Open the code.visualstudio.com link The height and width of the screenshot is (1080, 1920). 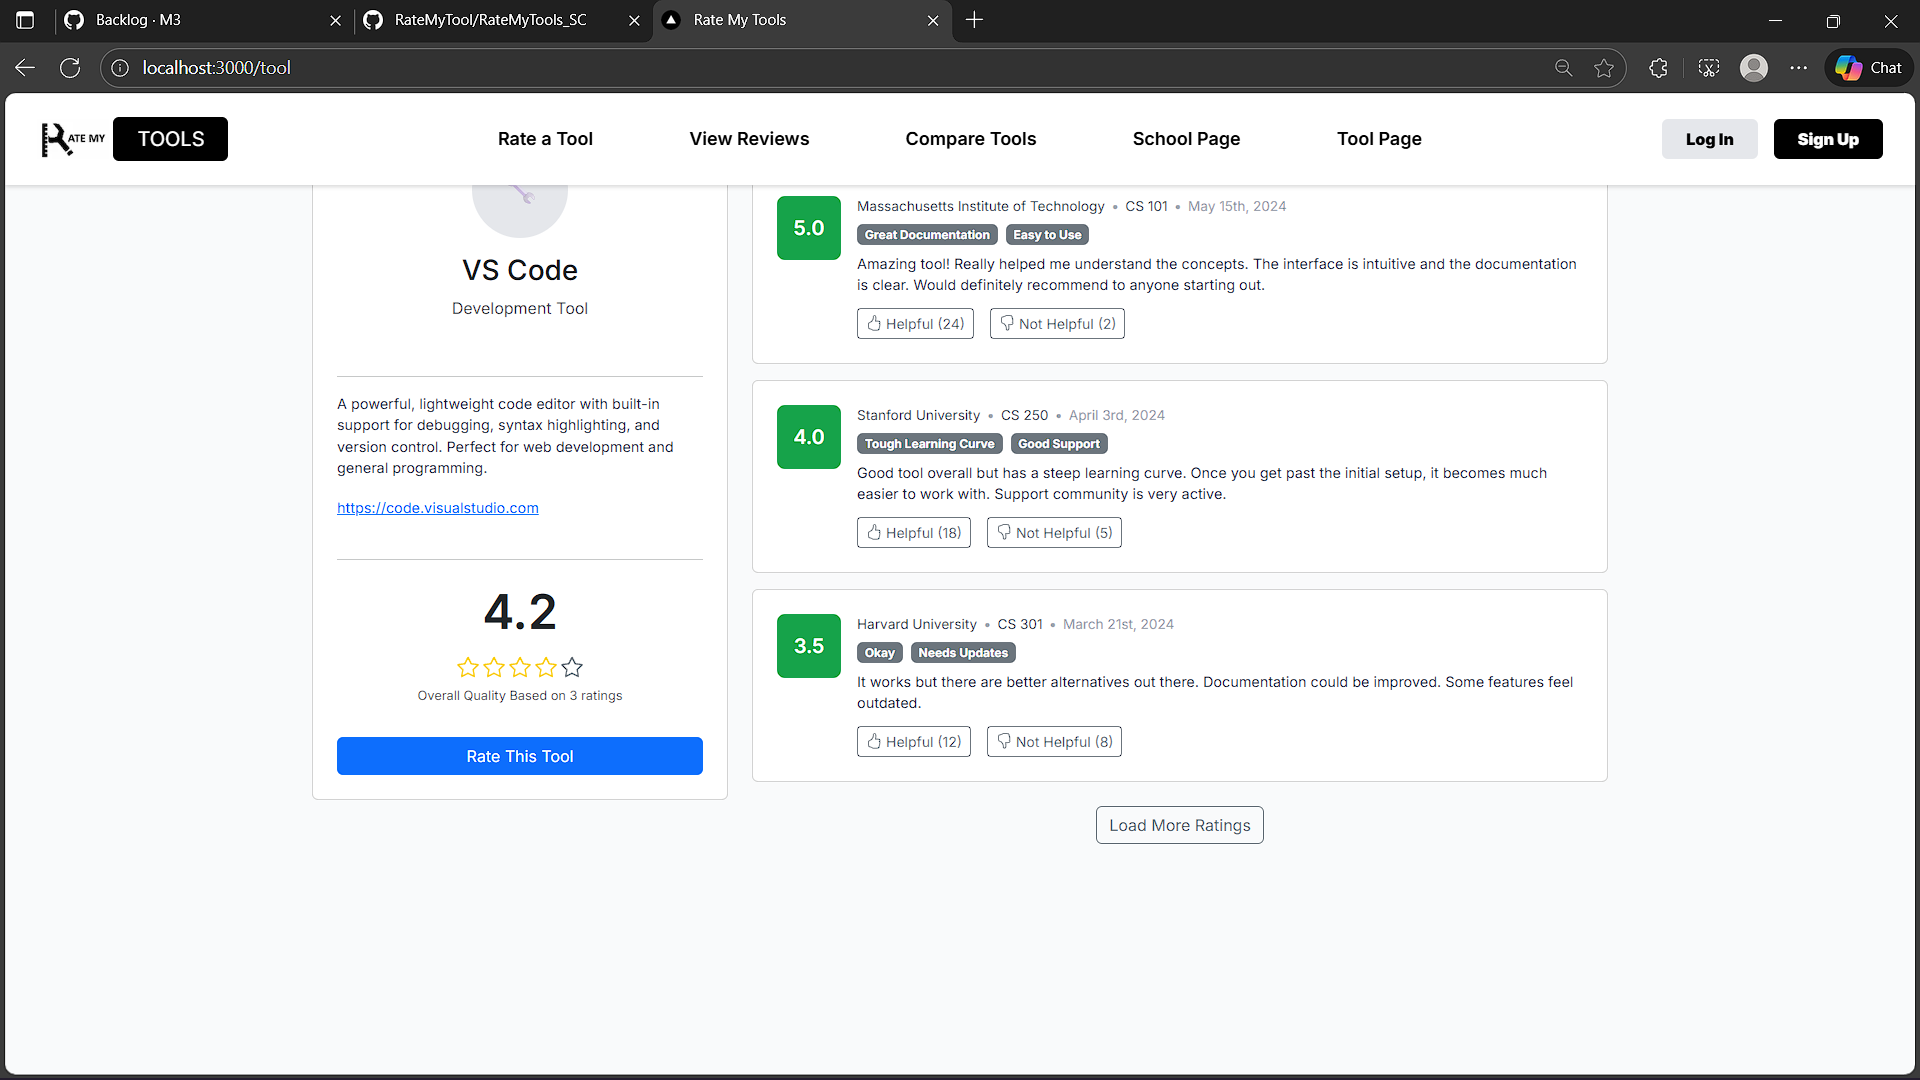point(437,508)
